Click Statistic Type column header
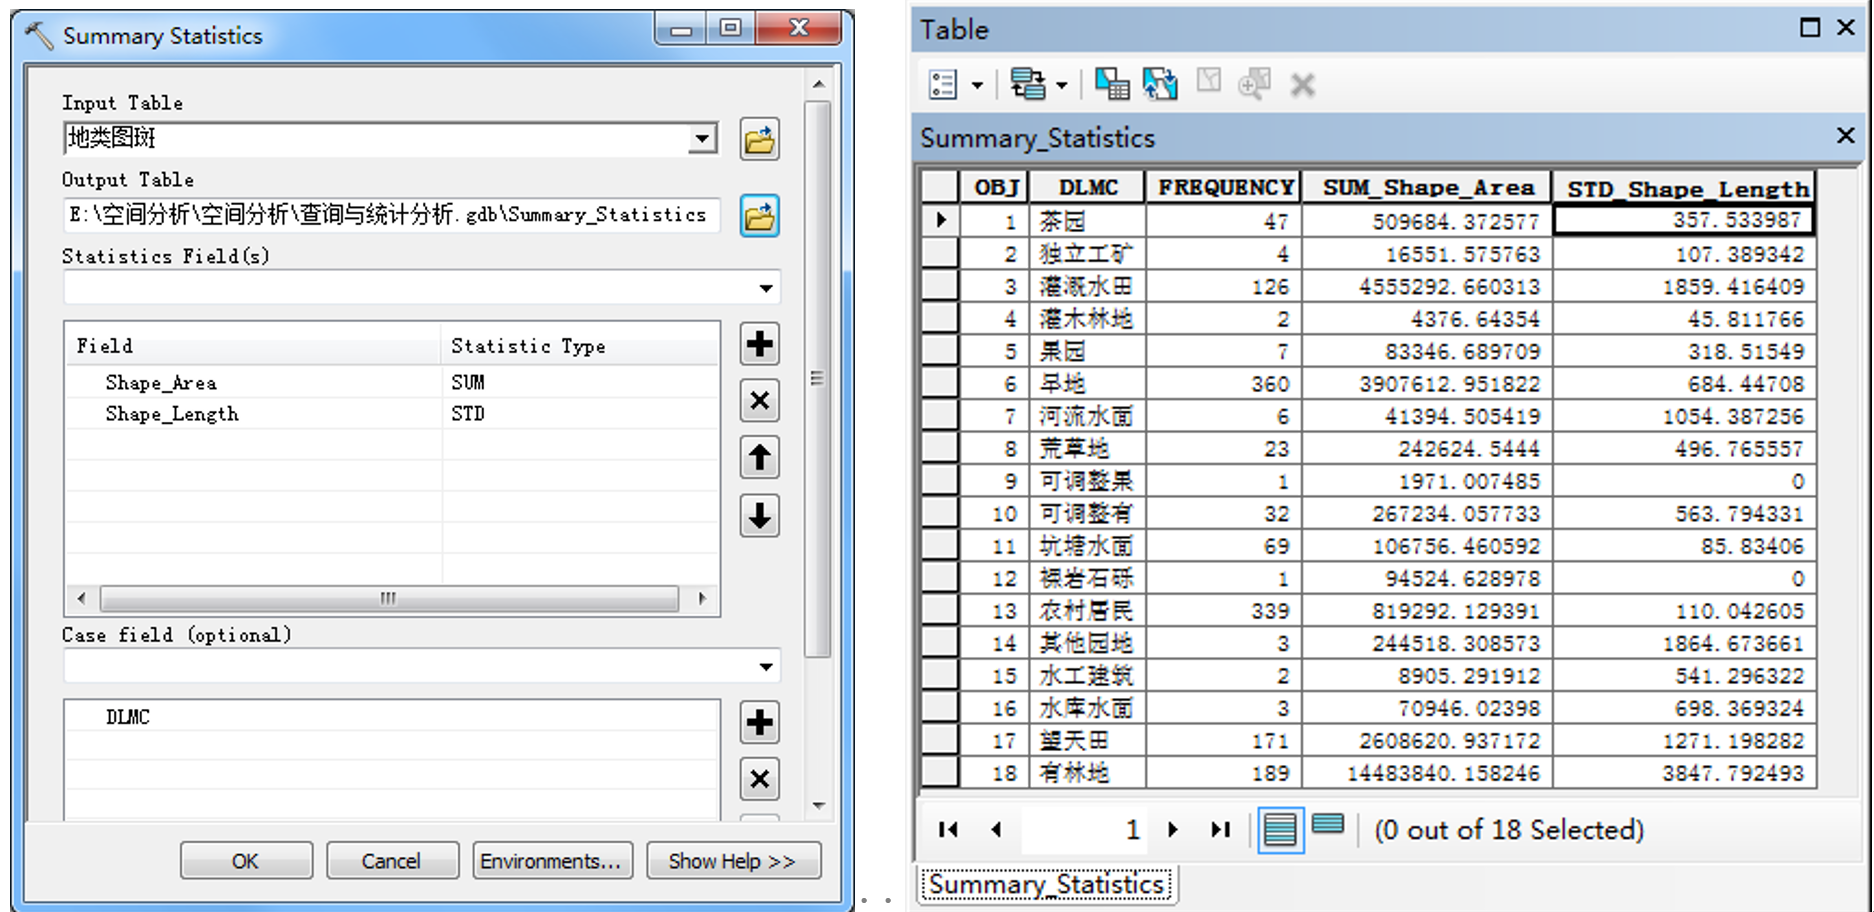This screenshot has width=1874, height=912. point(580,346)
